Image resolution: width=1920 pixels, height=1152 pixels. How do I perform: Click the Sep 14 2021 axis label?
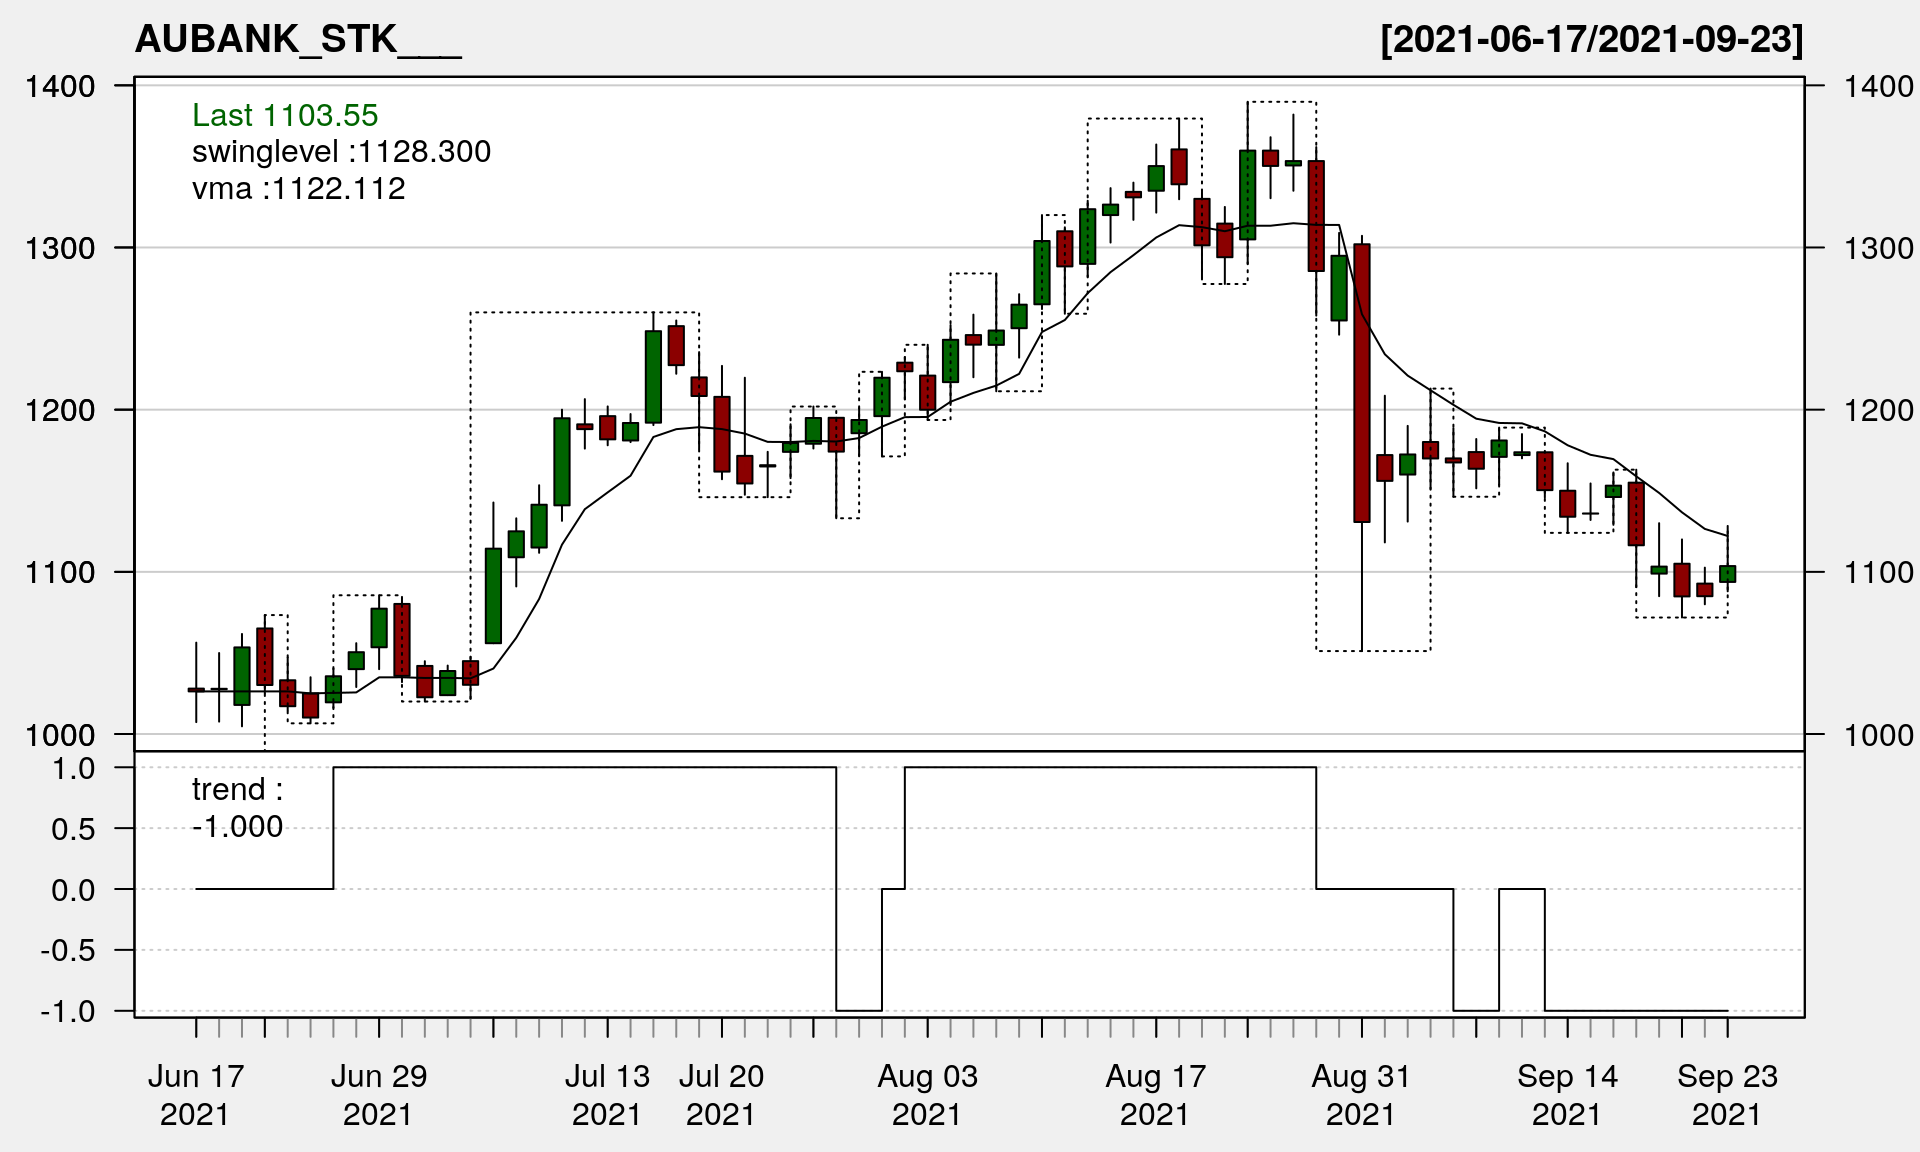coord(1567,1095)
